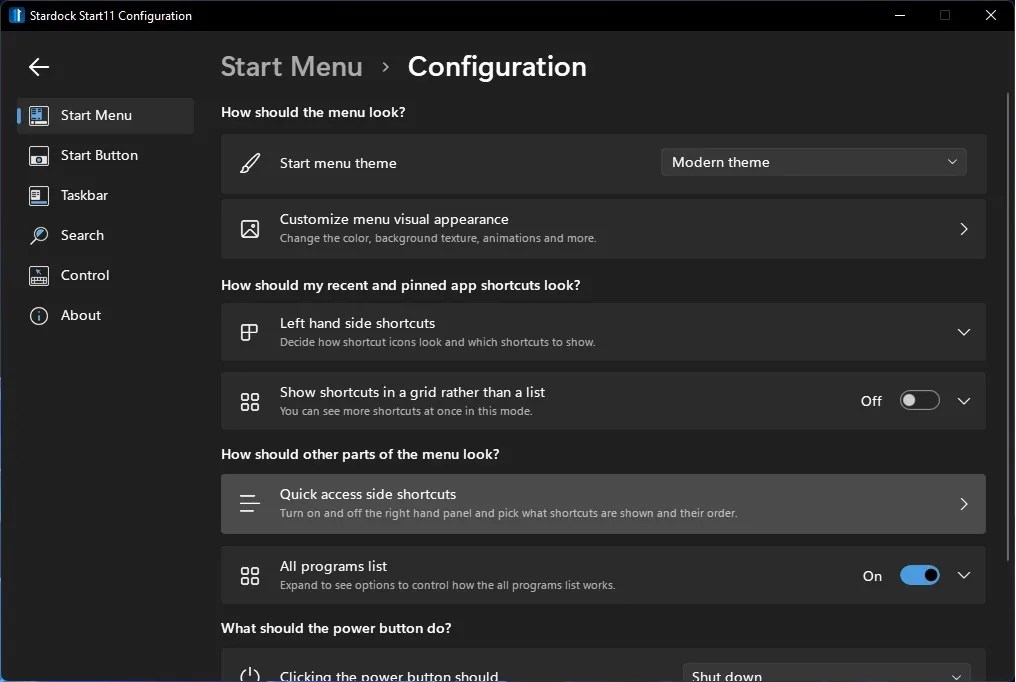The width and height of the screenshot is (1016, 682).
Task: Click the grid icon beside Show shortcuts in a grid
Action: coord(250,402)
